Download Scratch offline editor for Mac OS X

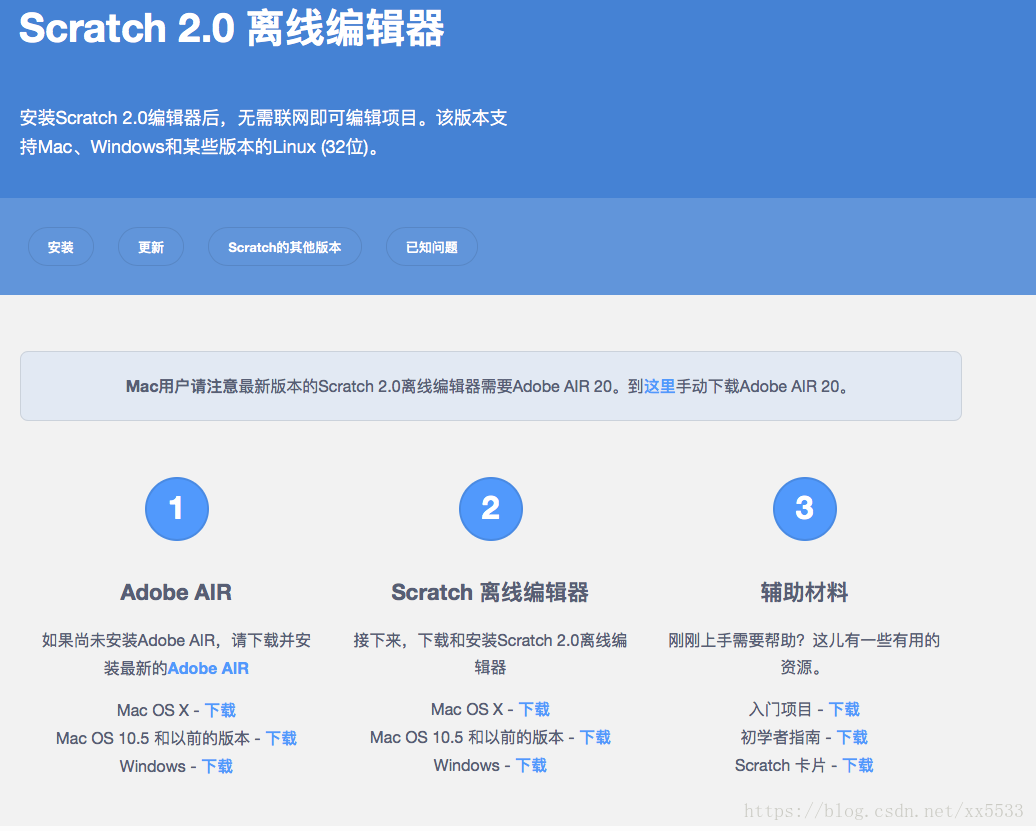pos(534,709)
